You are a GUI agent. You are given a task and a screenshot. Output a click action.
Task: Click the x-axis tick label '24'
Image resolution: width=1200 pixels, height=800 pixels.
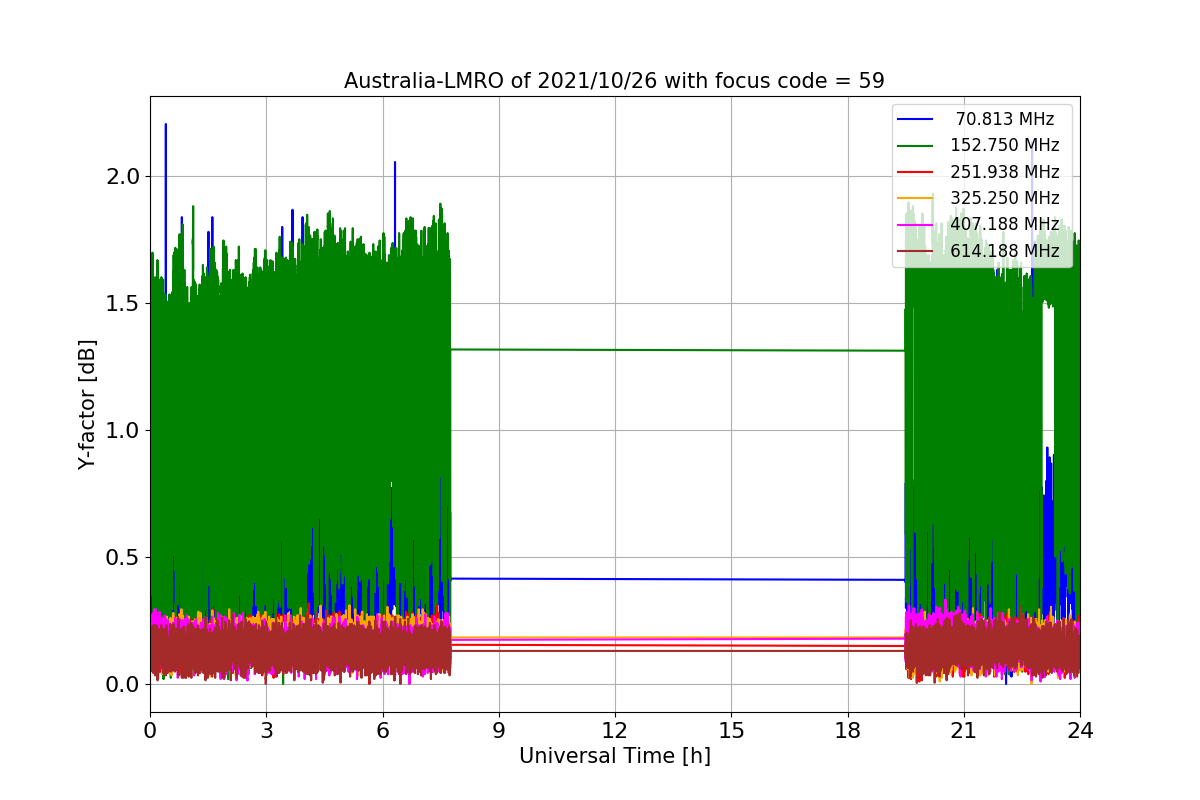point(1079,730)
